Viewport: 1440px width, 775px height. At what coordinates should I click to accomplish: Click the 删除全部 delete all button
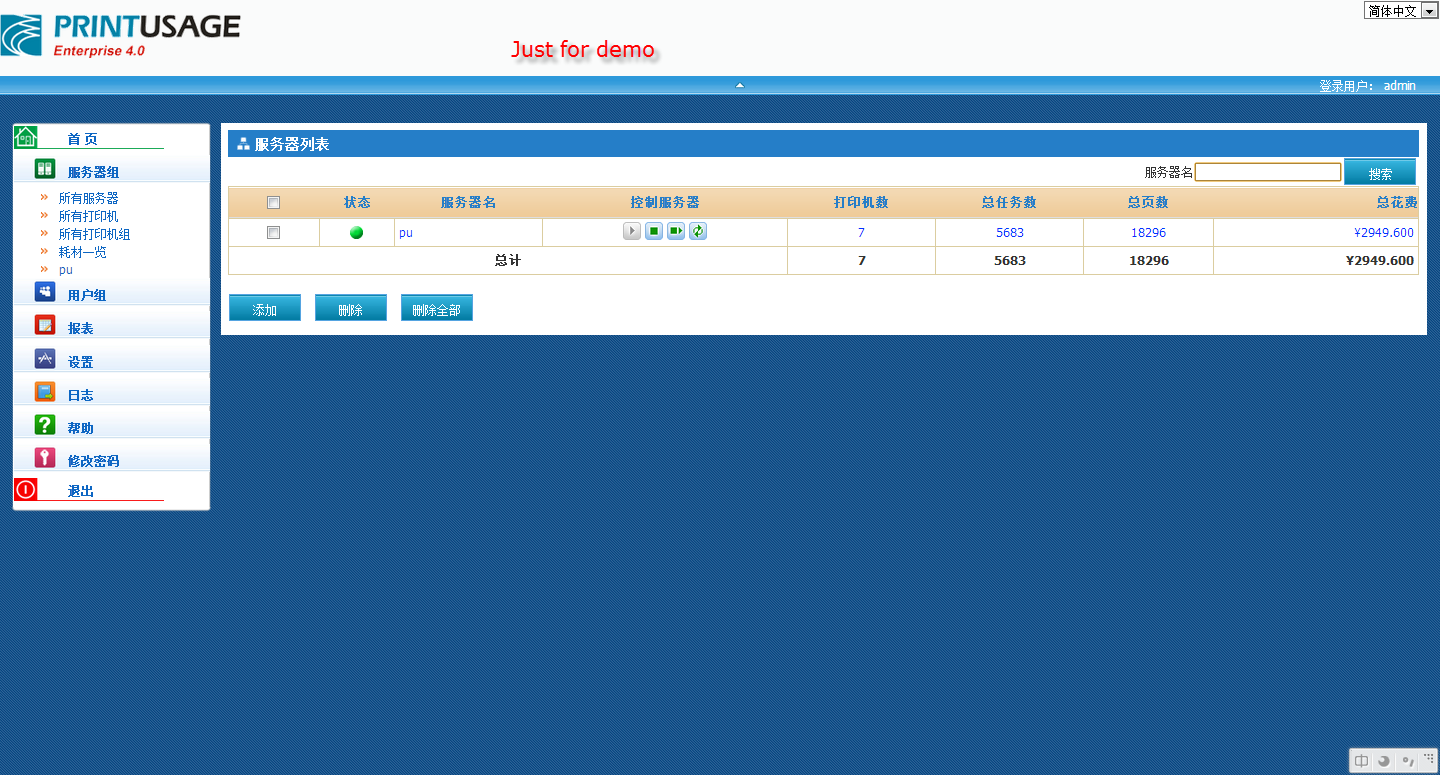coord(437,308)
